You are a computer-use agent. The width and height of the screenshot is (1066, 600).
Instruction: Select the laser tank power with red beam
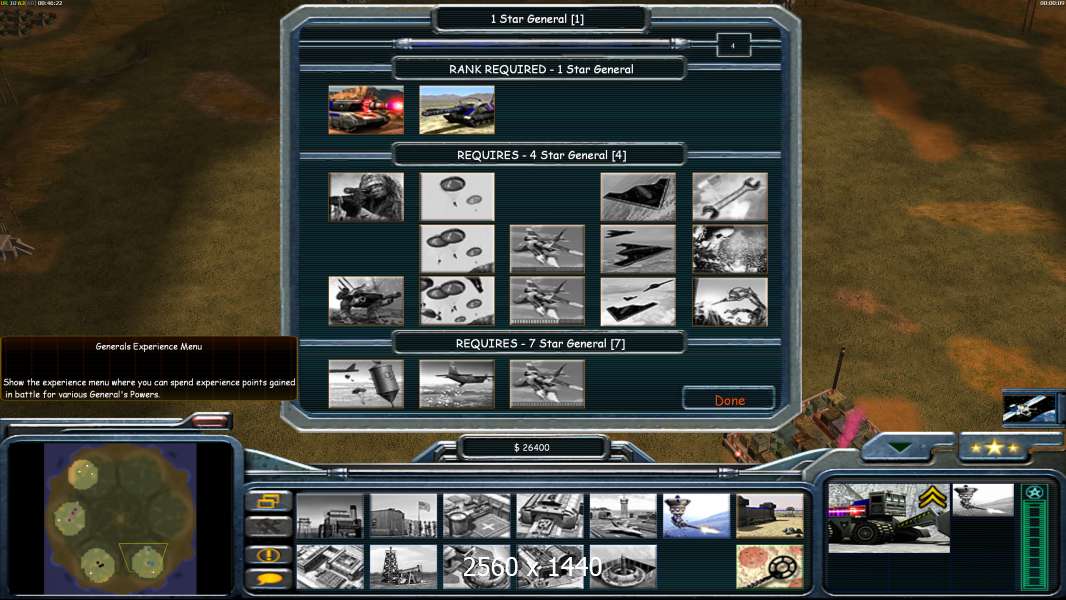tap(366, 109)
